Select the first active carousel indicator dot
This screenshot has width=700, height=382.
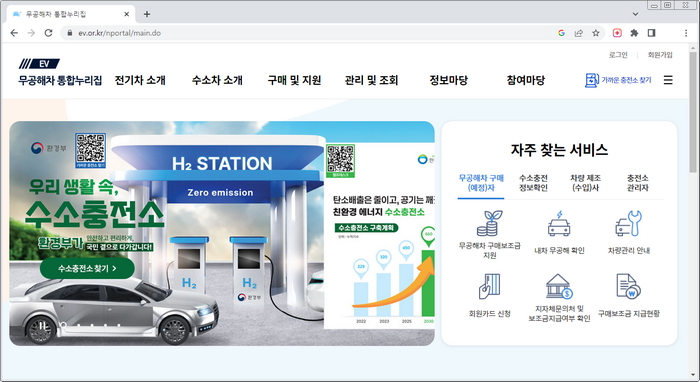tap(63, 325)
